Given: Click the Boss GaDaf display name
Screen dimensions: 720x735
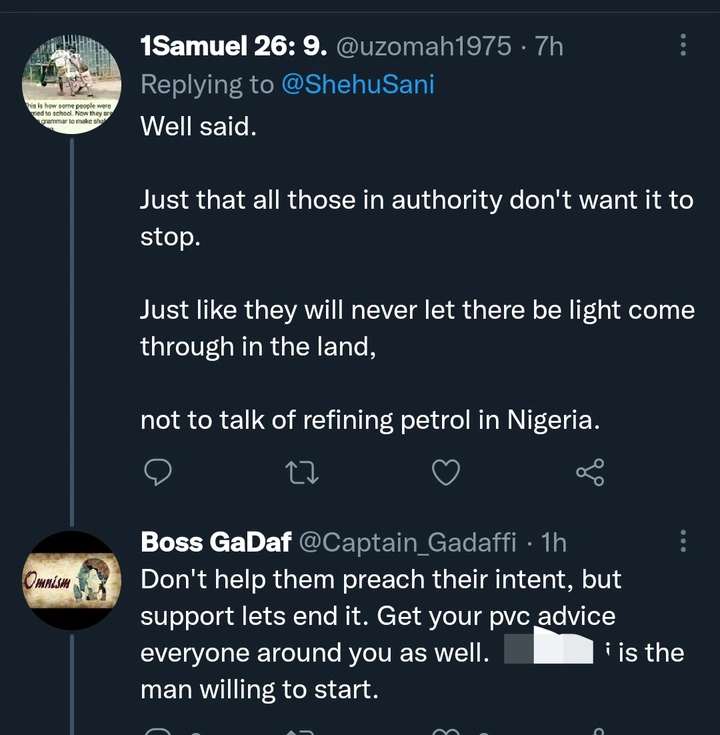Looking at the screenshot, I should (216, 542).
